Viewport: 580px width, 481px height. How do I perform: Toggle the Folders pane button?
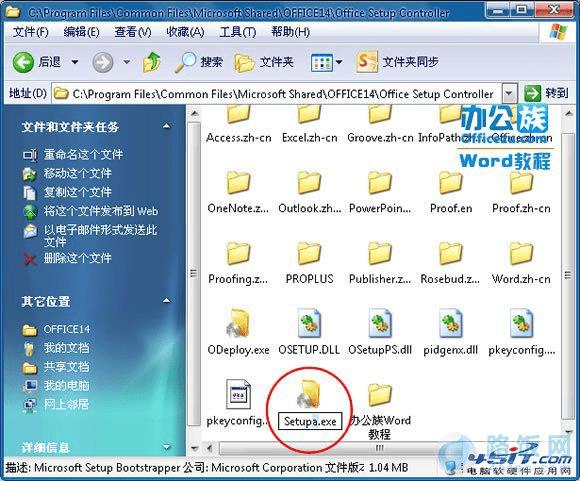pos(263,62)
